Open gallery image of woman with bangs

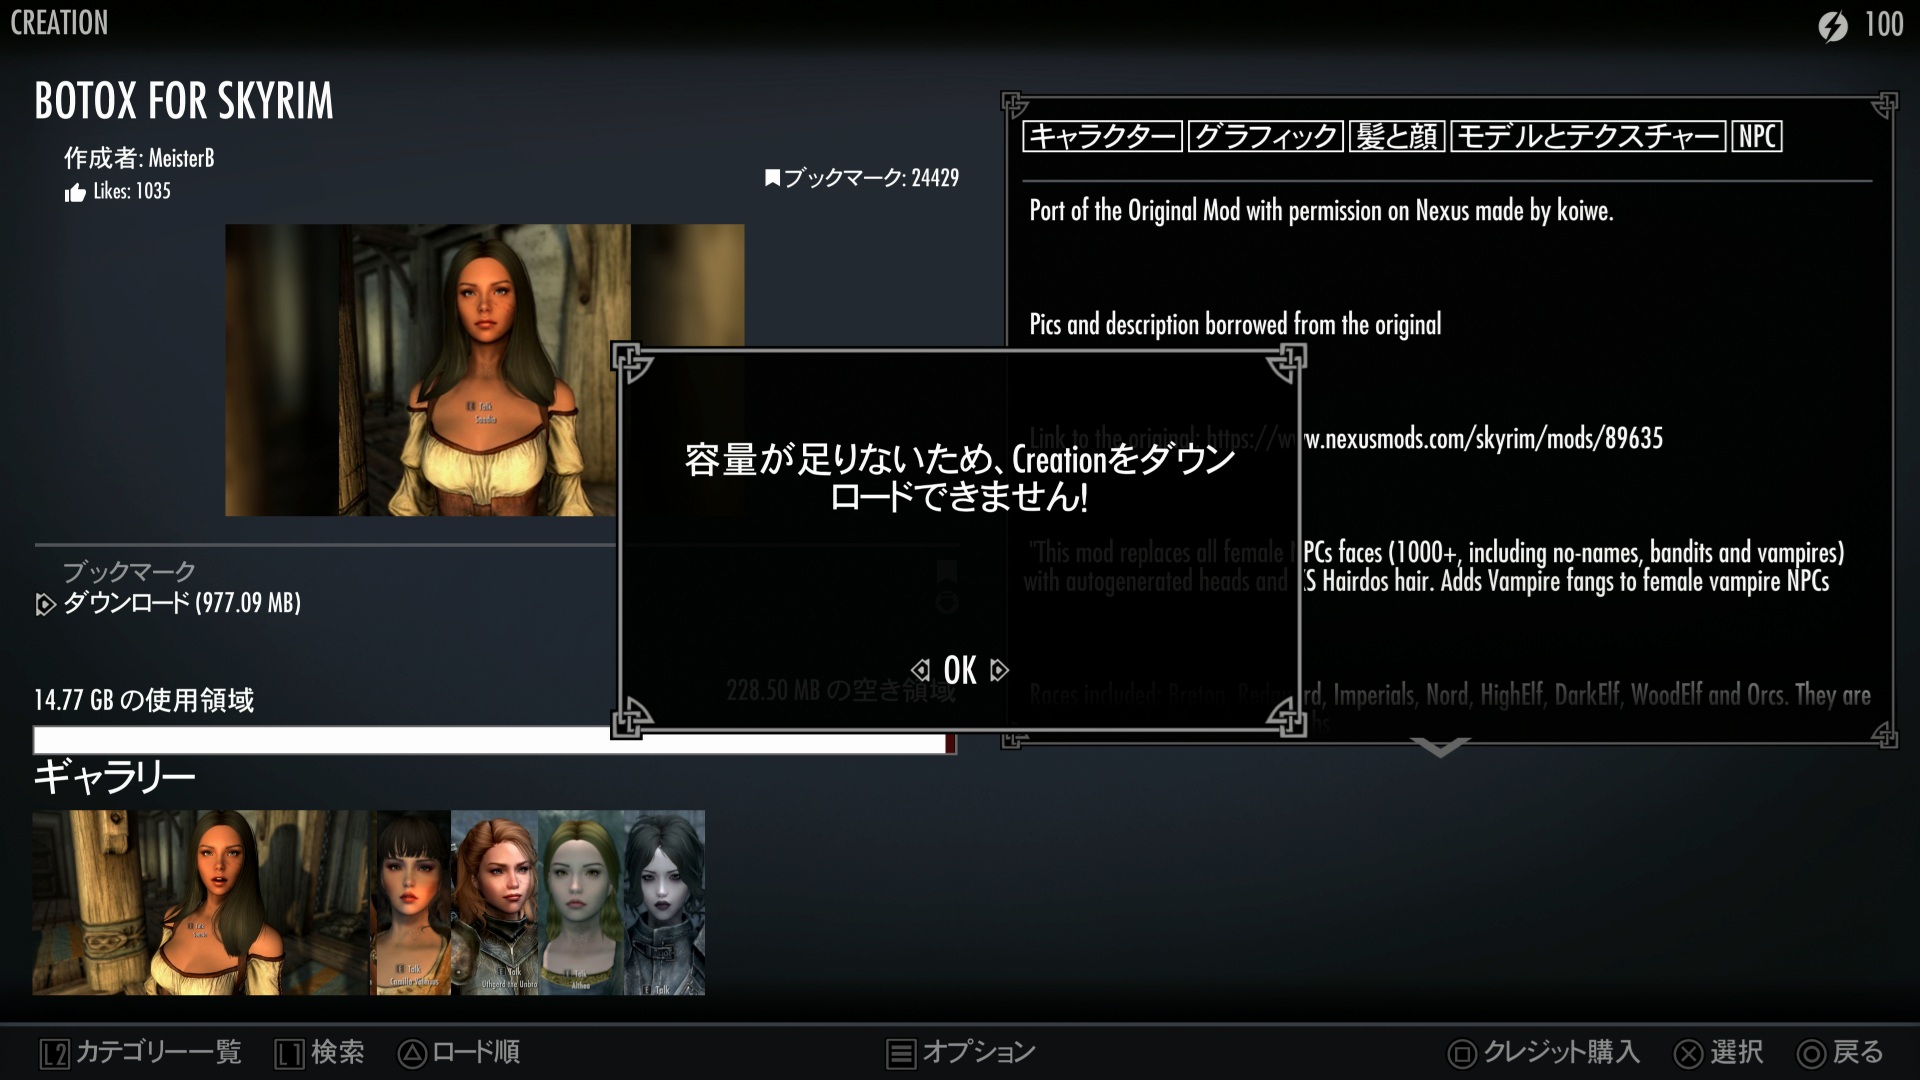pos(413,902)
